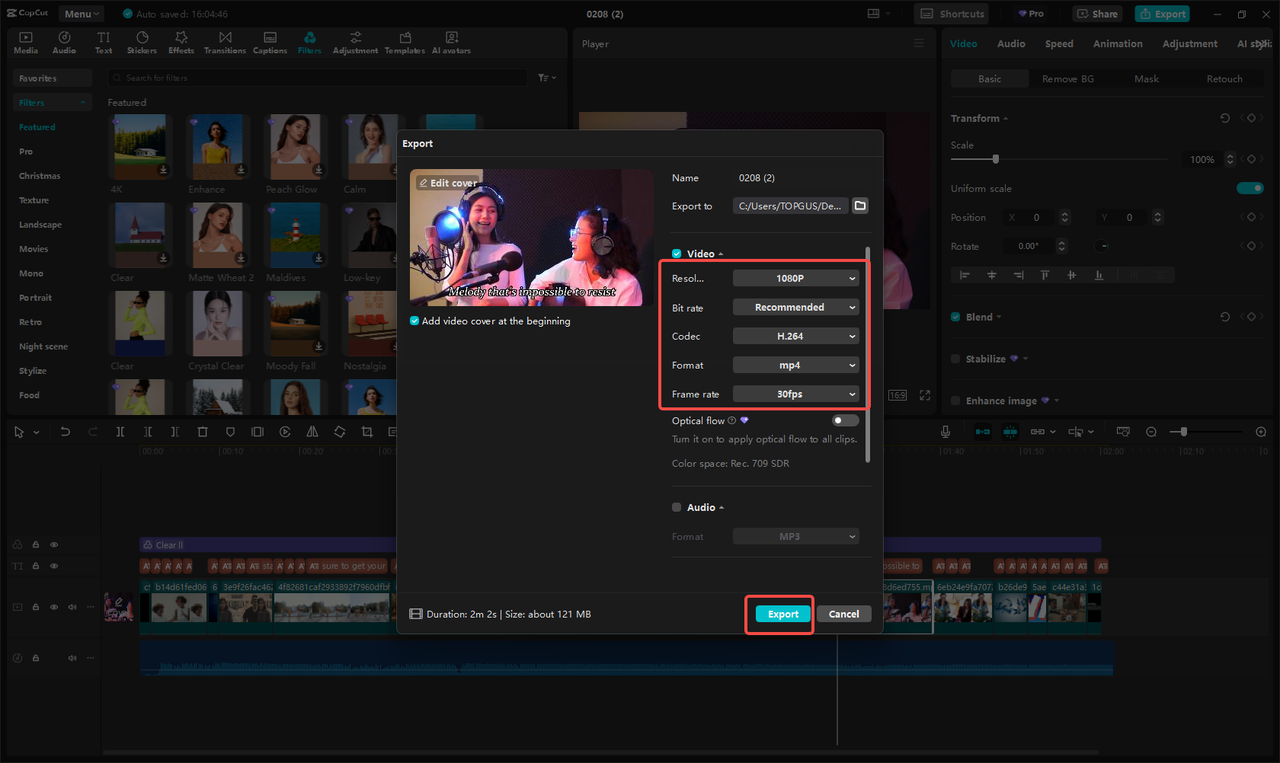Start a voiceover with the microphone icon

tap(945, 431)
